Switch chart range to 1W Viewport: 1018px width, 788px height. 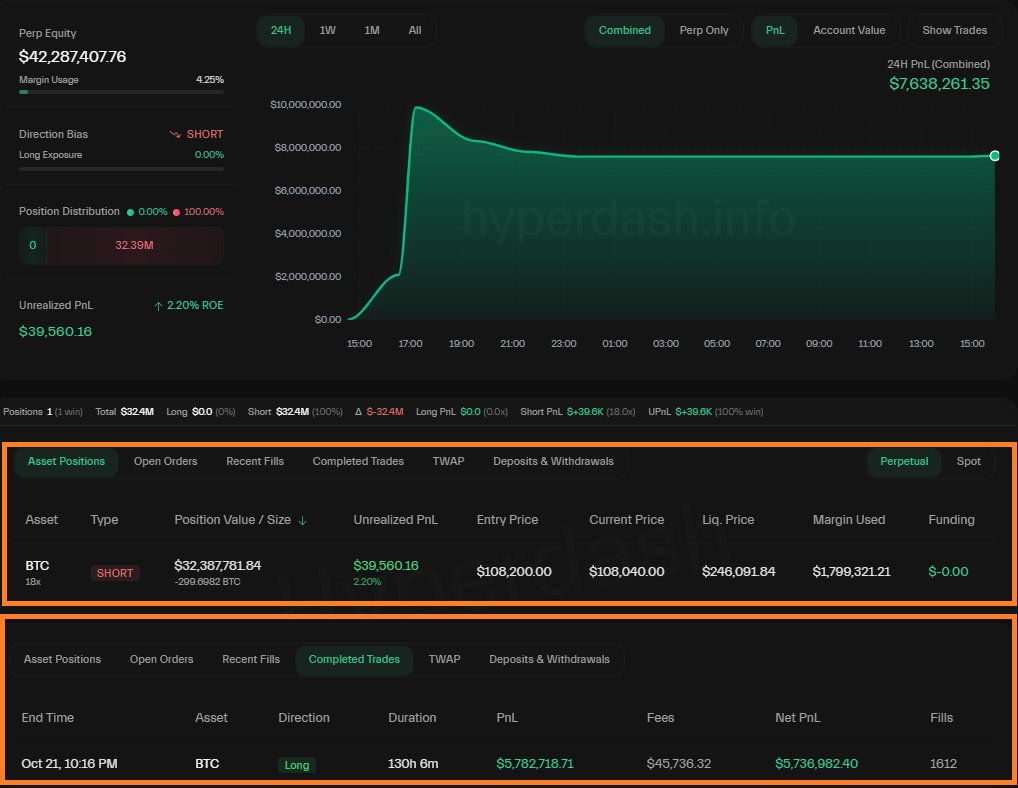point(327,31)
